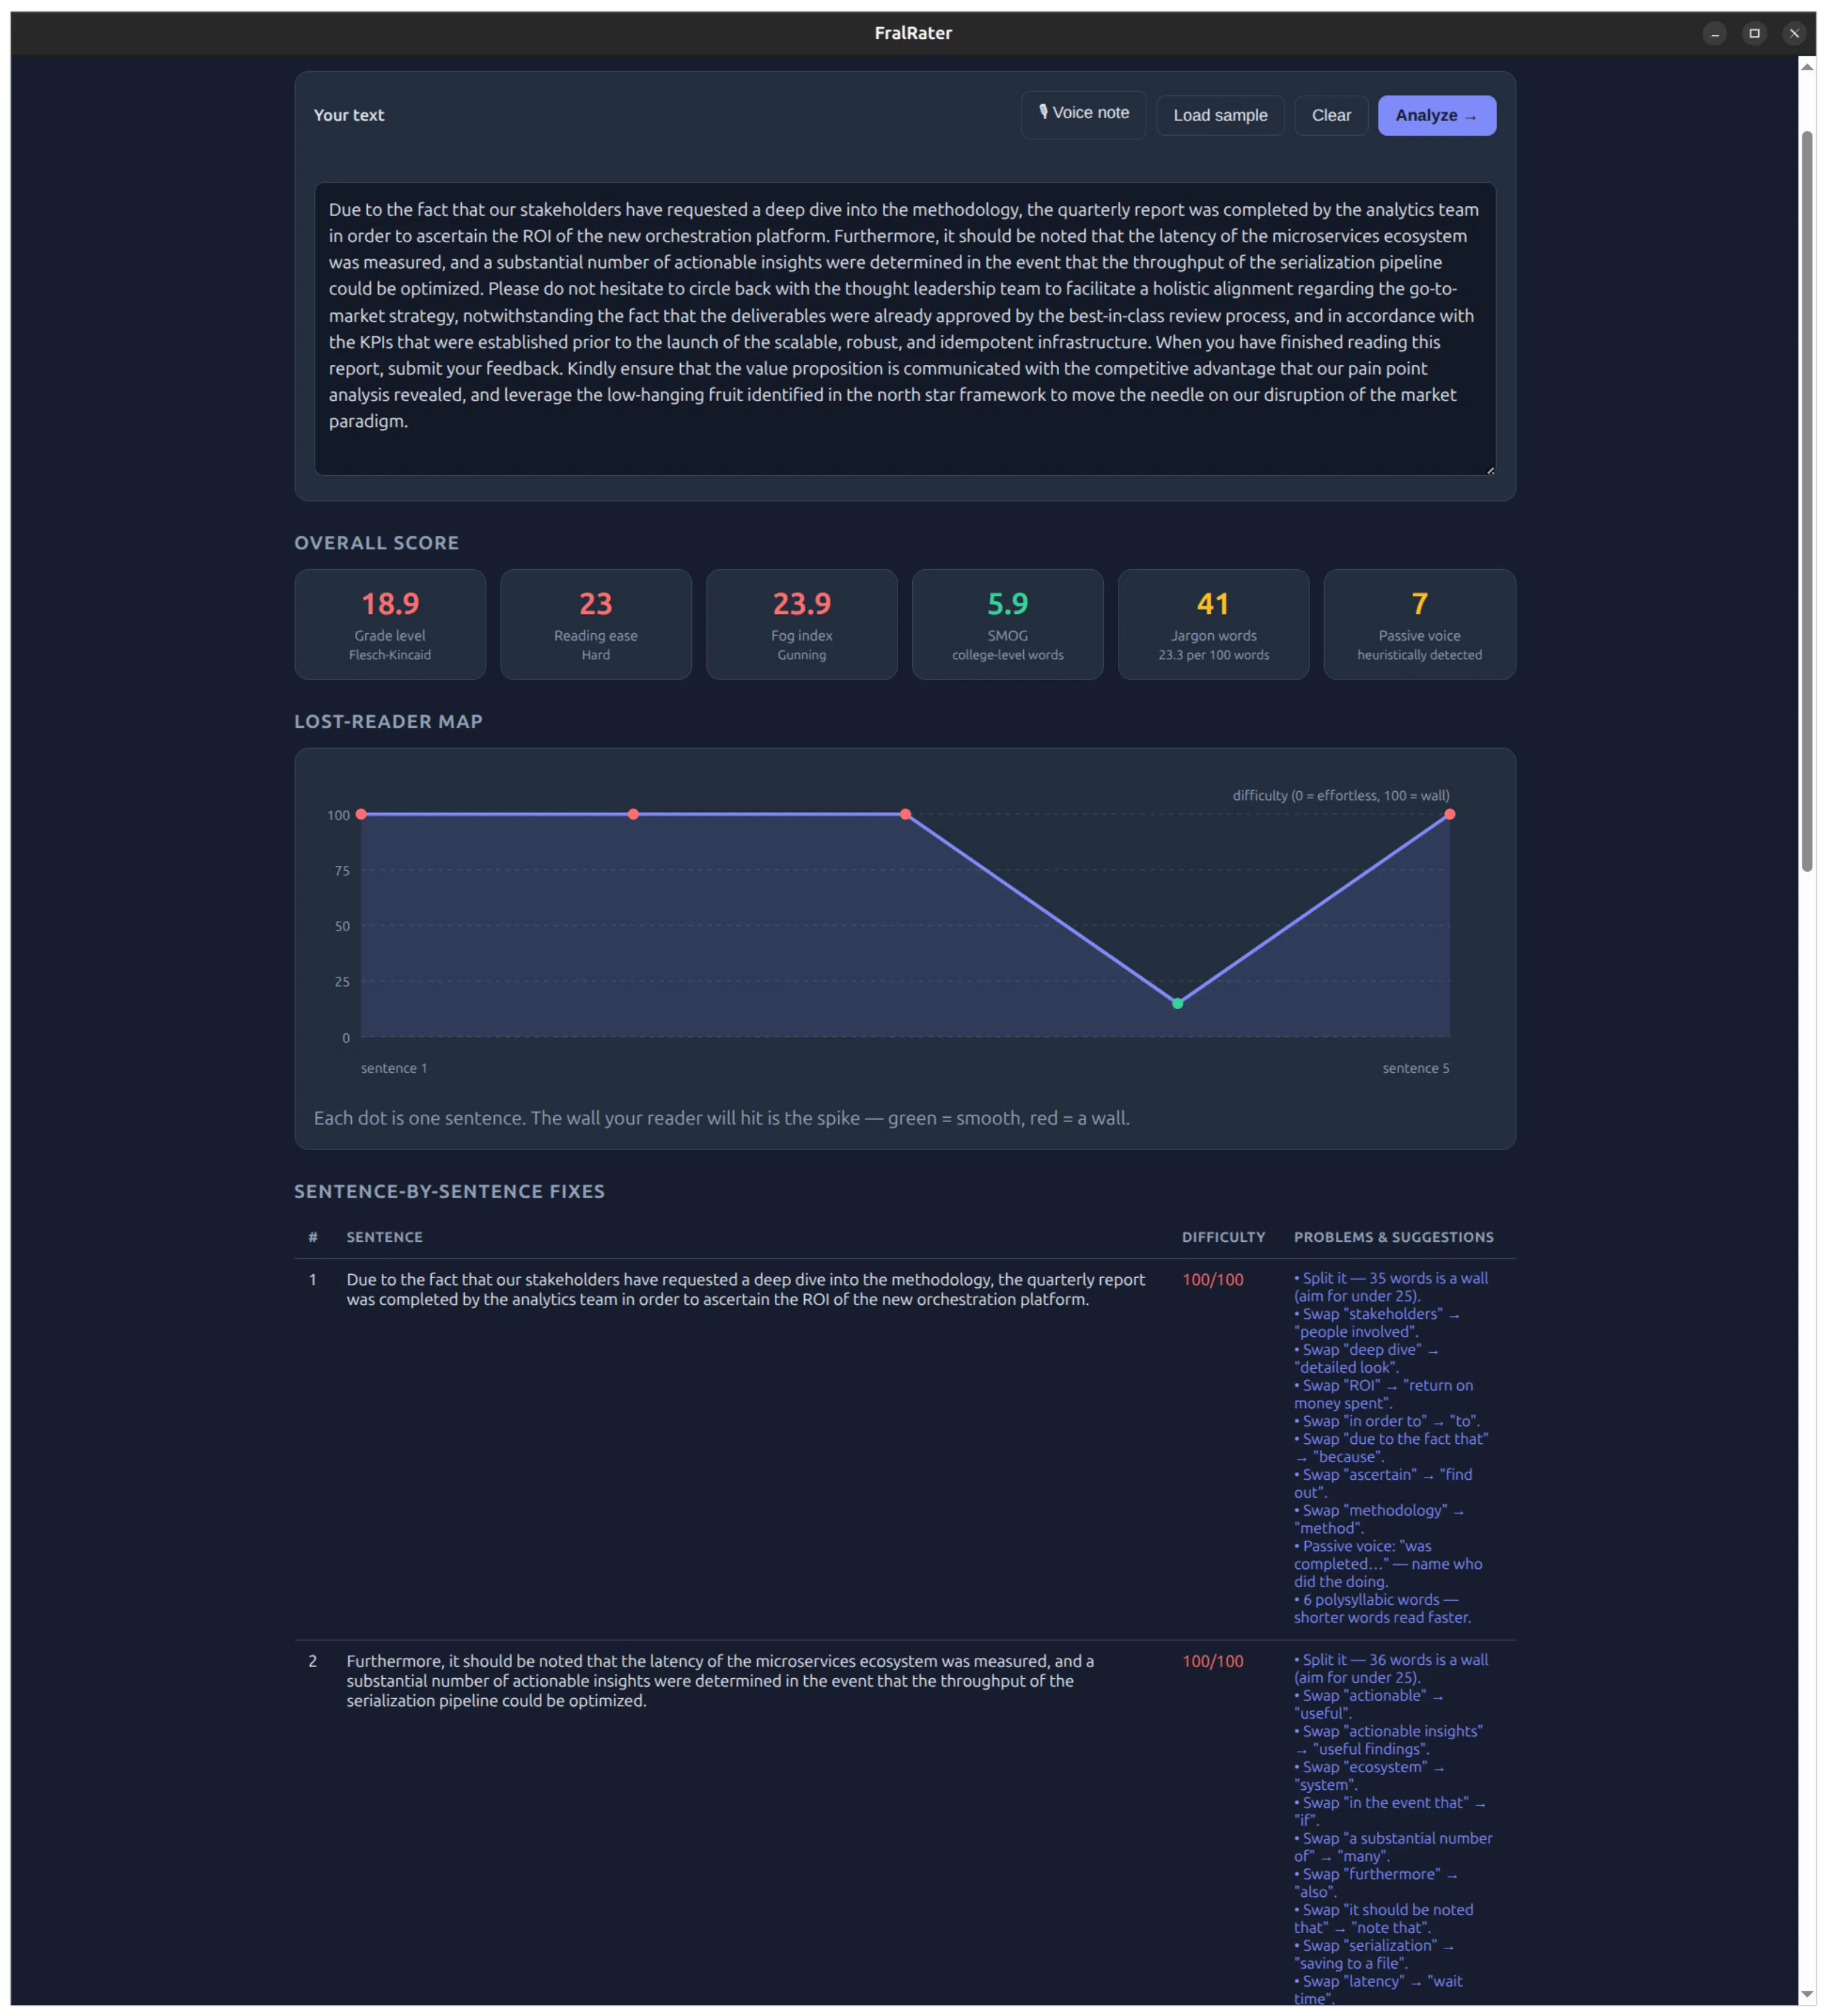Click PROBLEMS & SUGGESTIONS column header
The image size is (1828, 2016).
(x=1393, y=1237)
